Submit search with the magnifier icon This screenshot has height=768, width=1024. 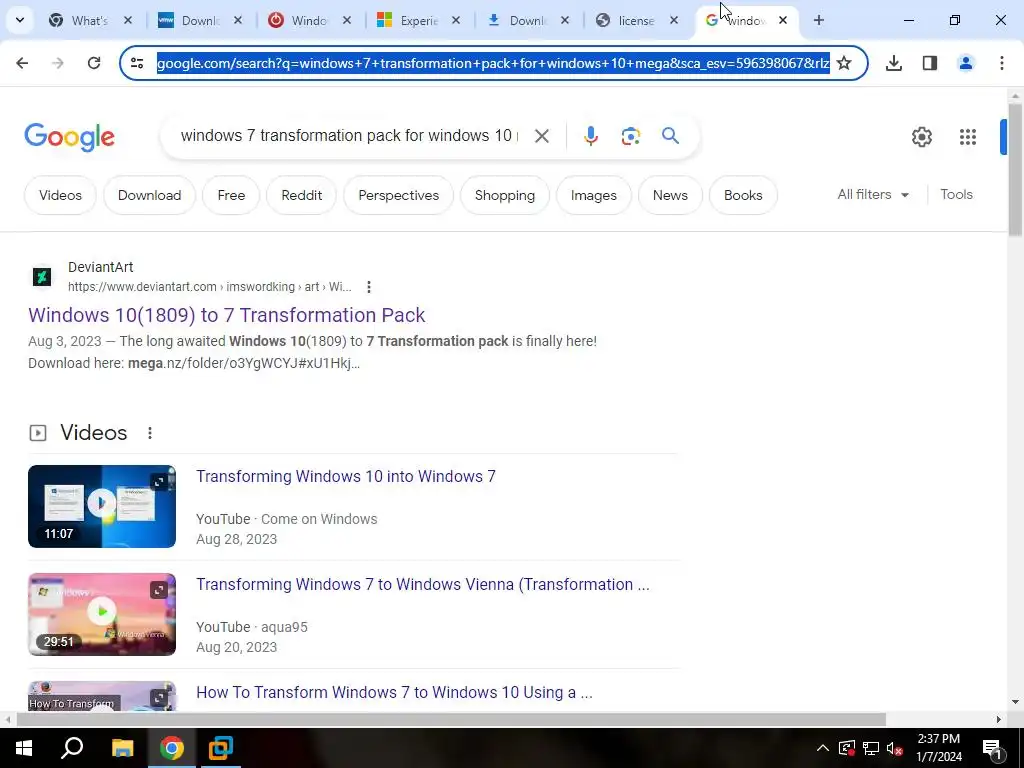click(x=670, y=136)
